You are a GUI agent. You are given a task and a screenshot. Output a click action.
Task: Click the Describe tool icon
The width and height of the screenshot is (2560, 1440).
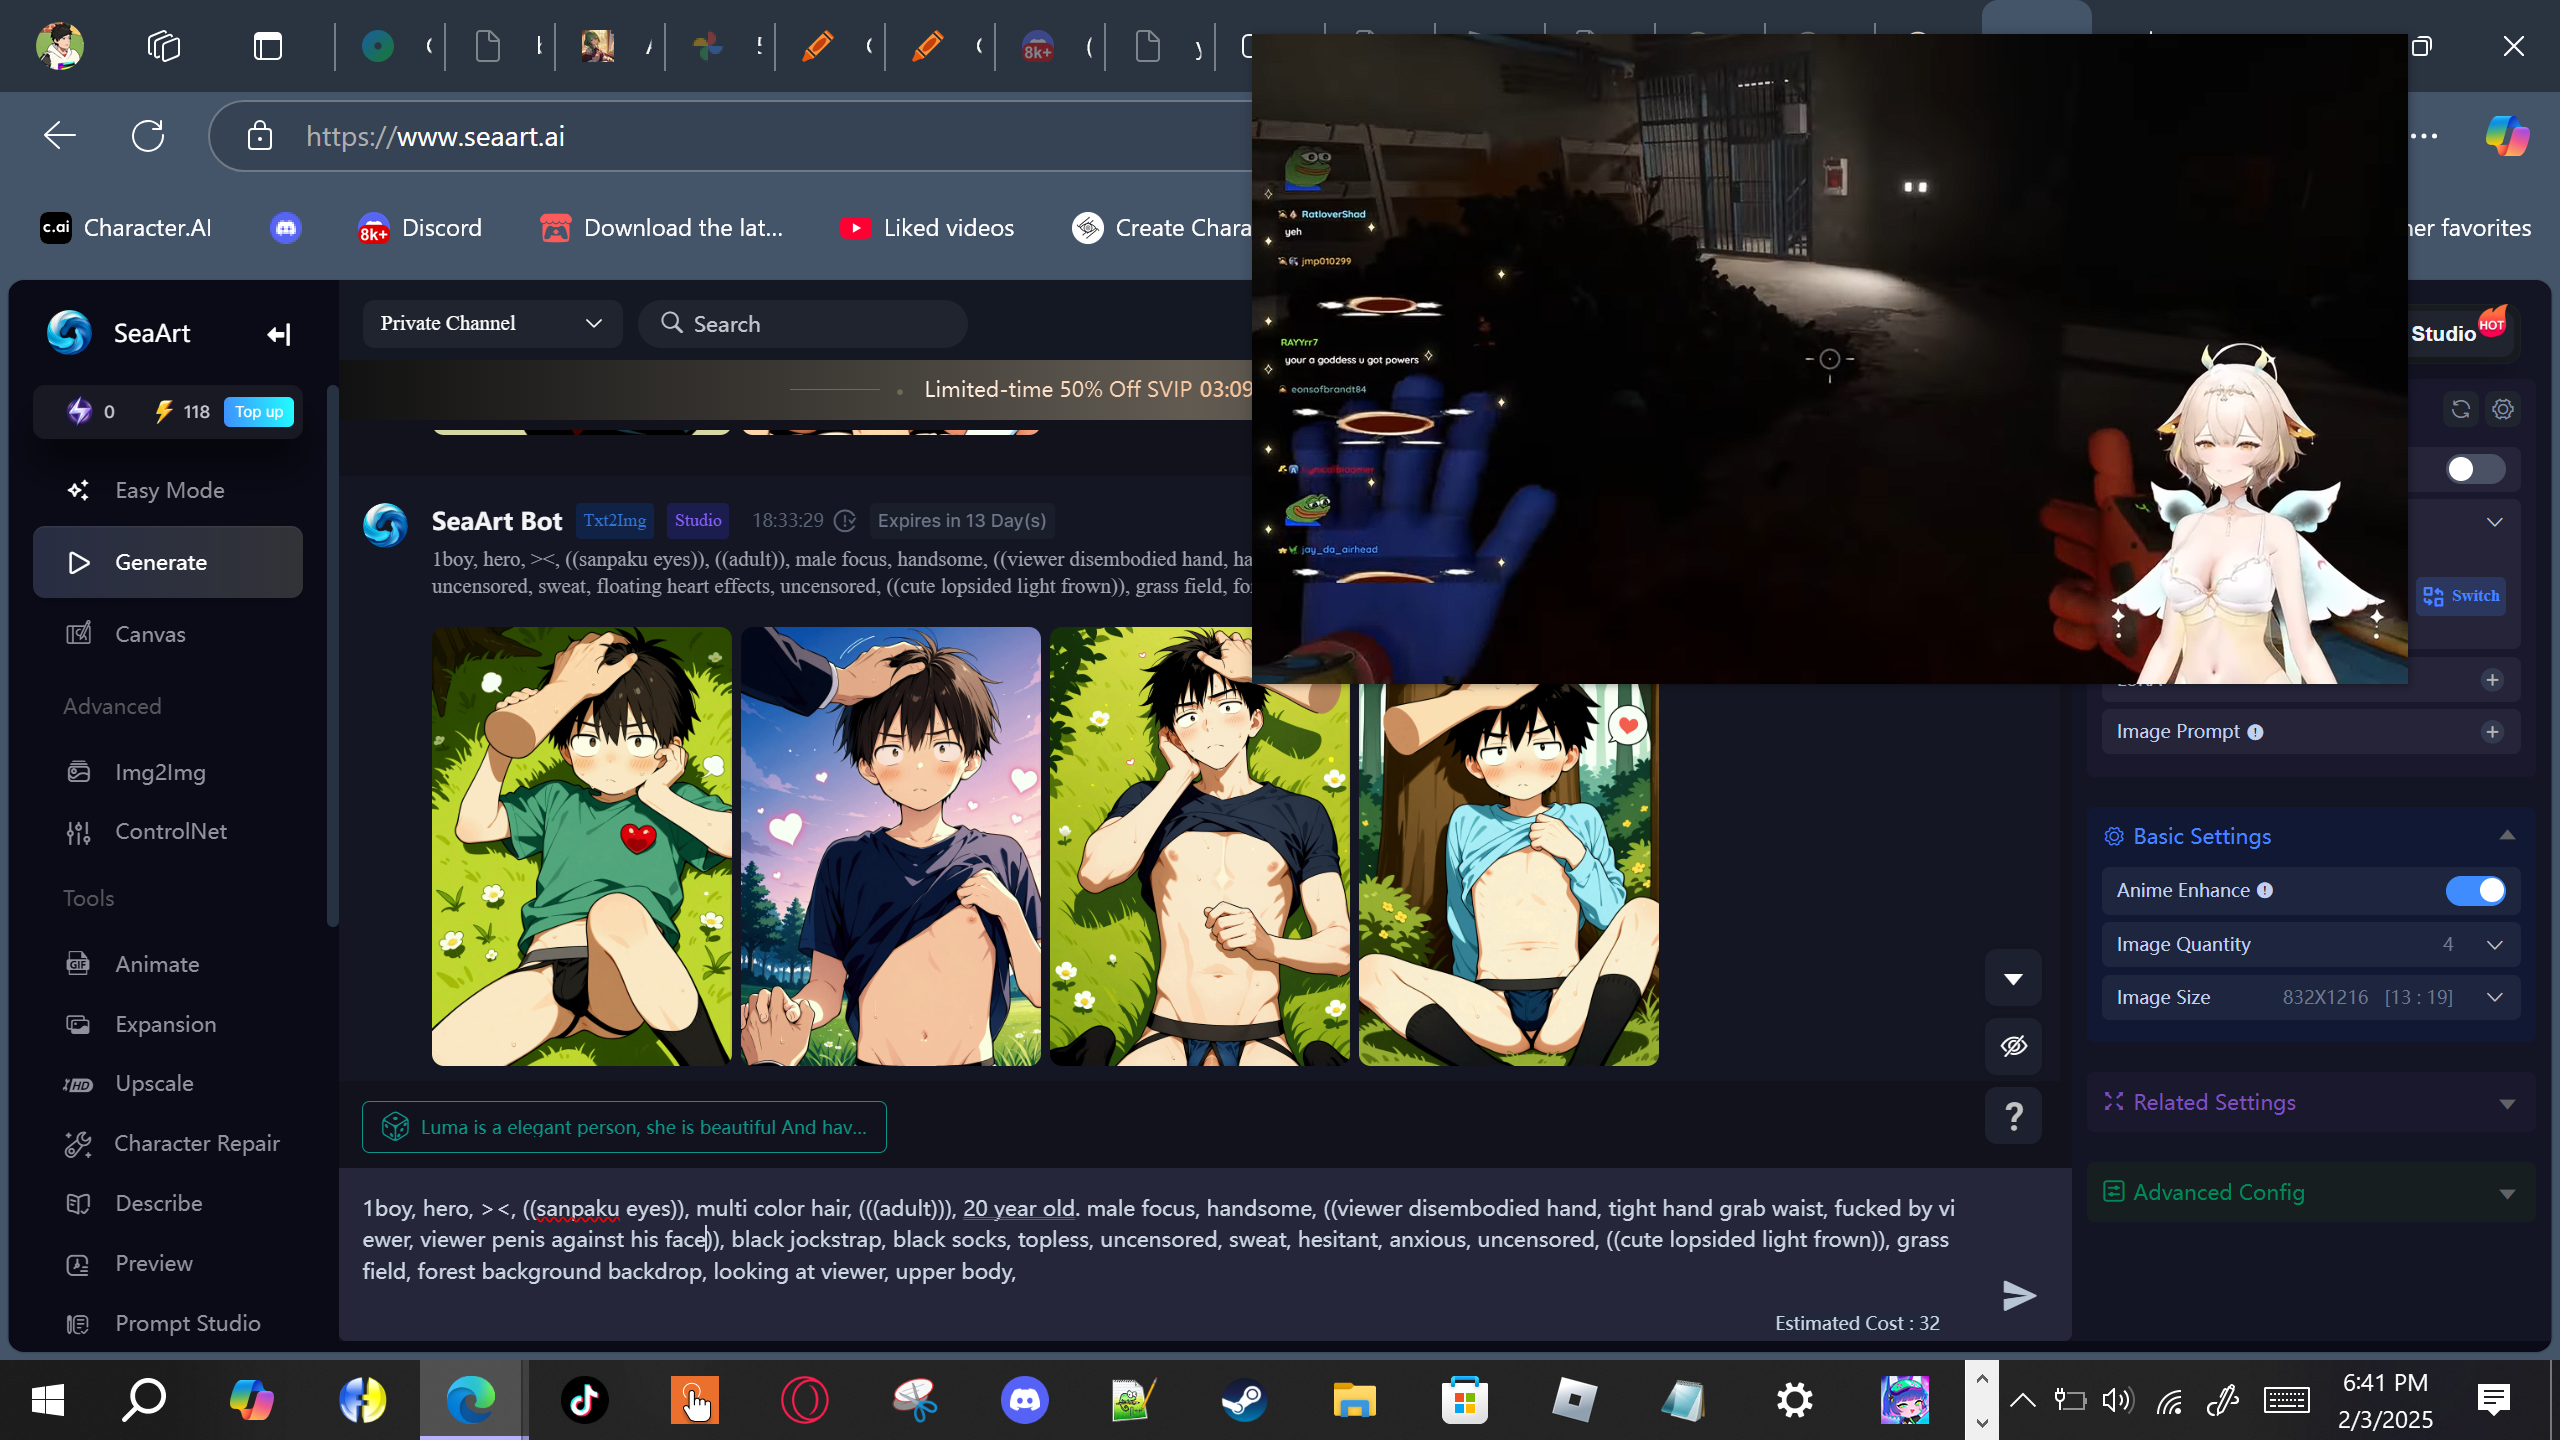[78, 1204]
